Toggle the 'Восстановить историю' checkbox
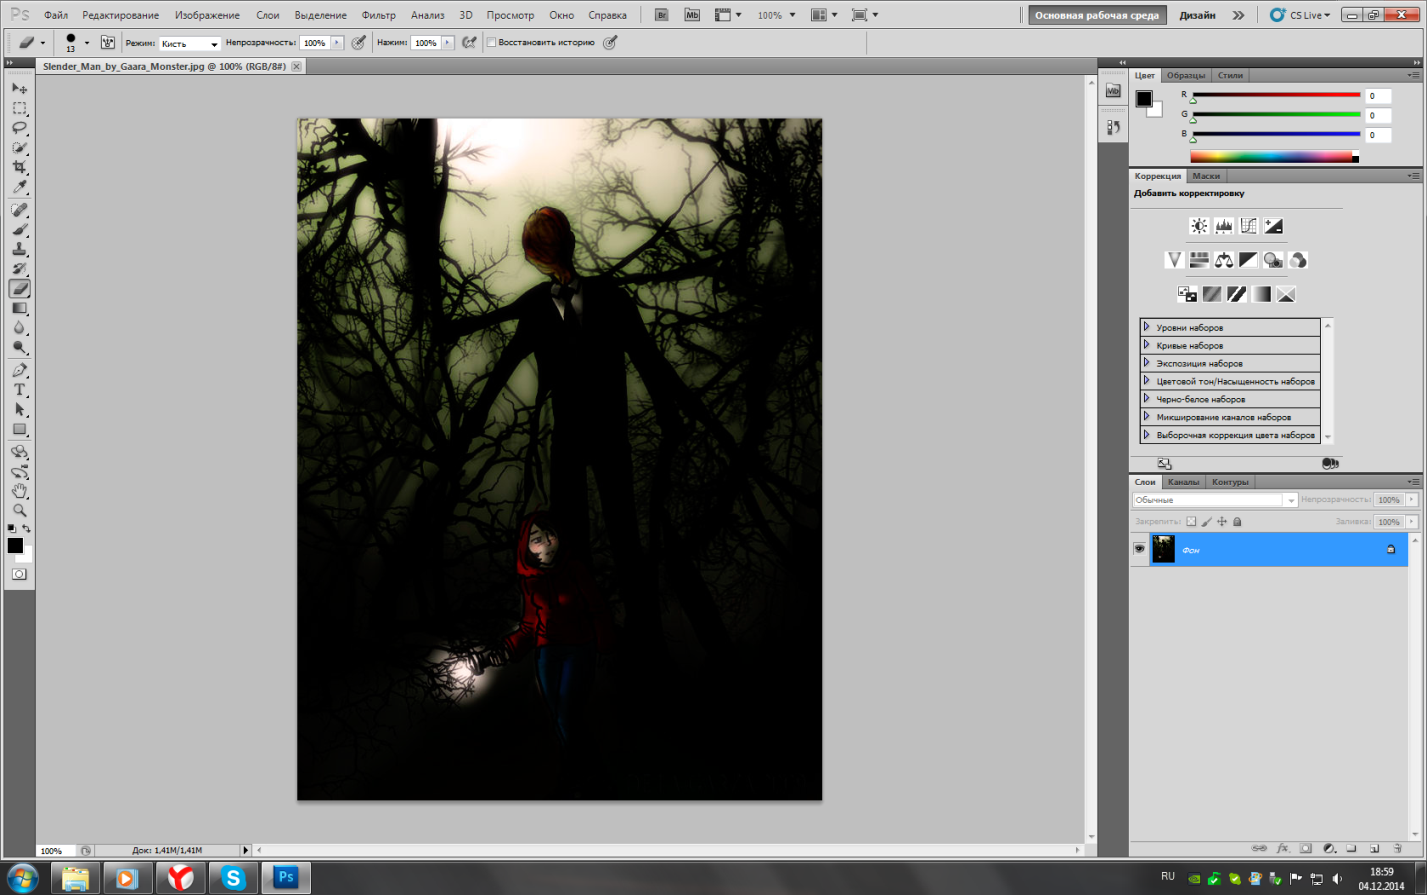 tap(492, 43)
